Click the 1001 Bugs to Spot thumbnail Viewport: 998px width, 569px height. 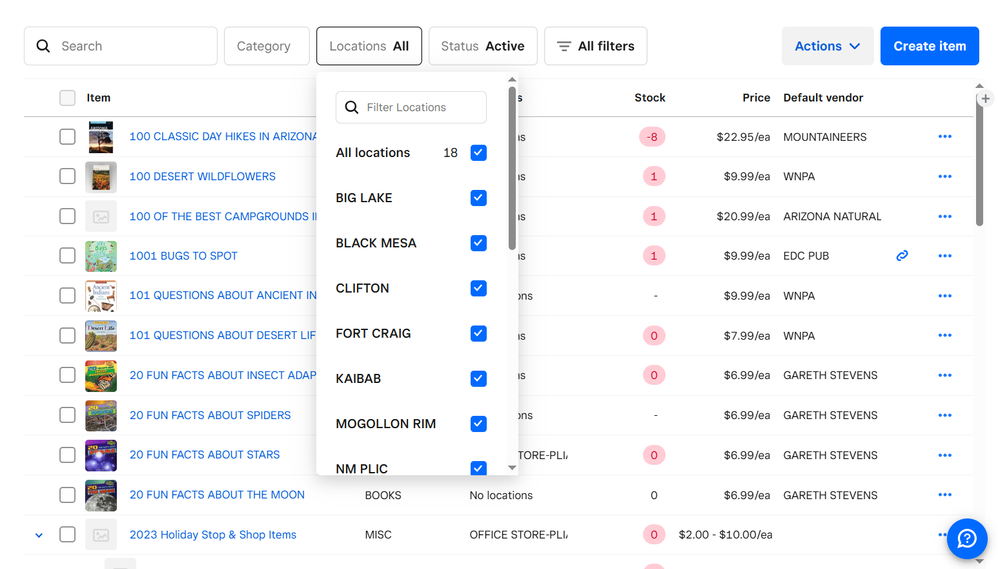pyautogui.click(x=101, y=256)
